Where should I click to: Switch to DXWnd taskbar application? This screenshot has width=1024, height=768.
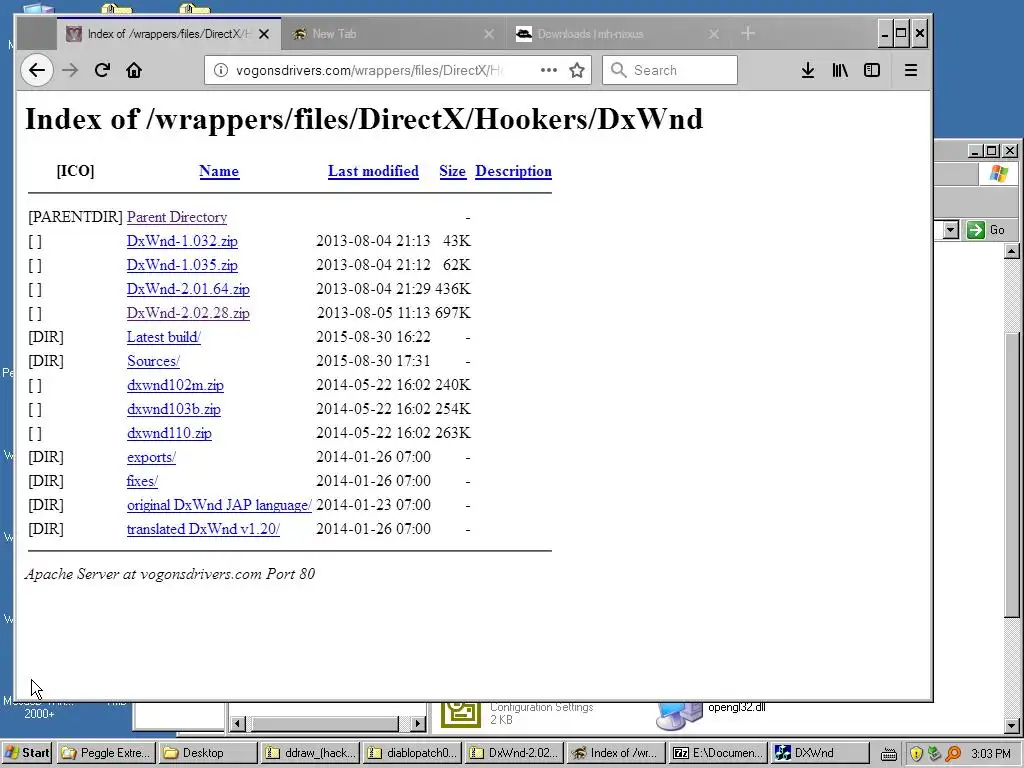[820, 753]
